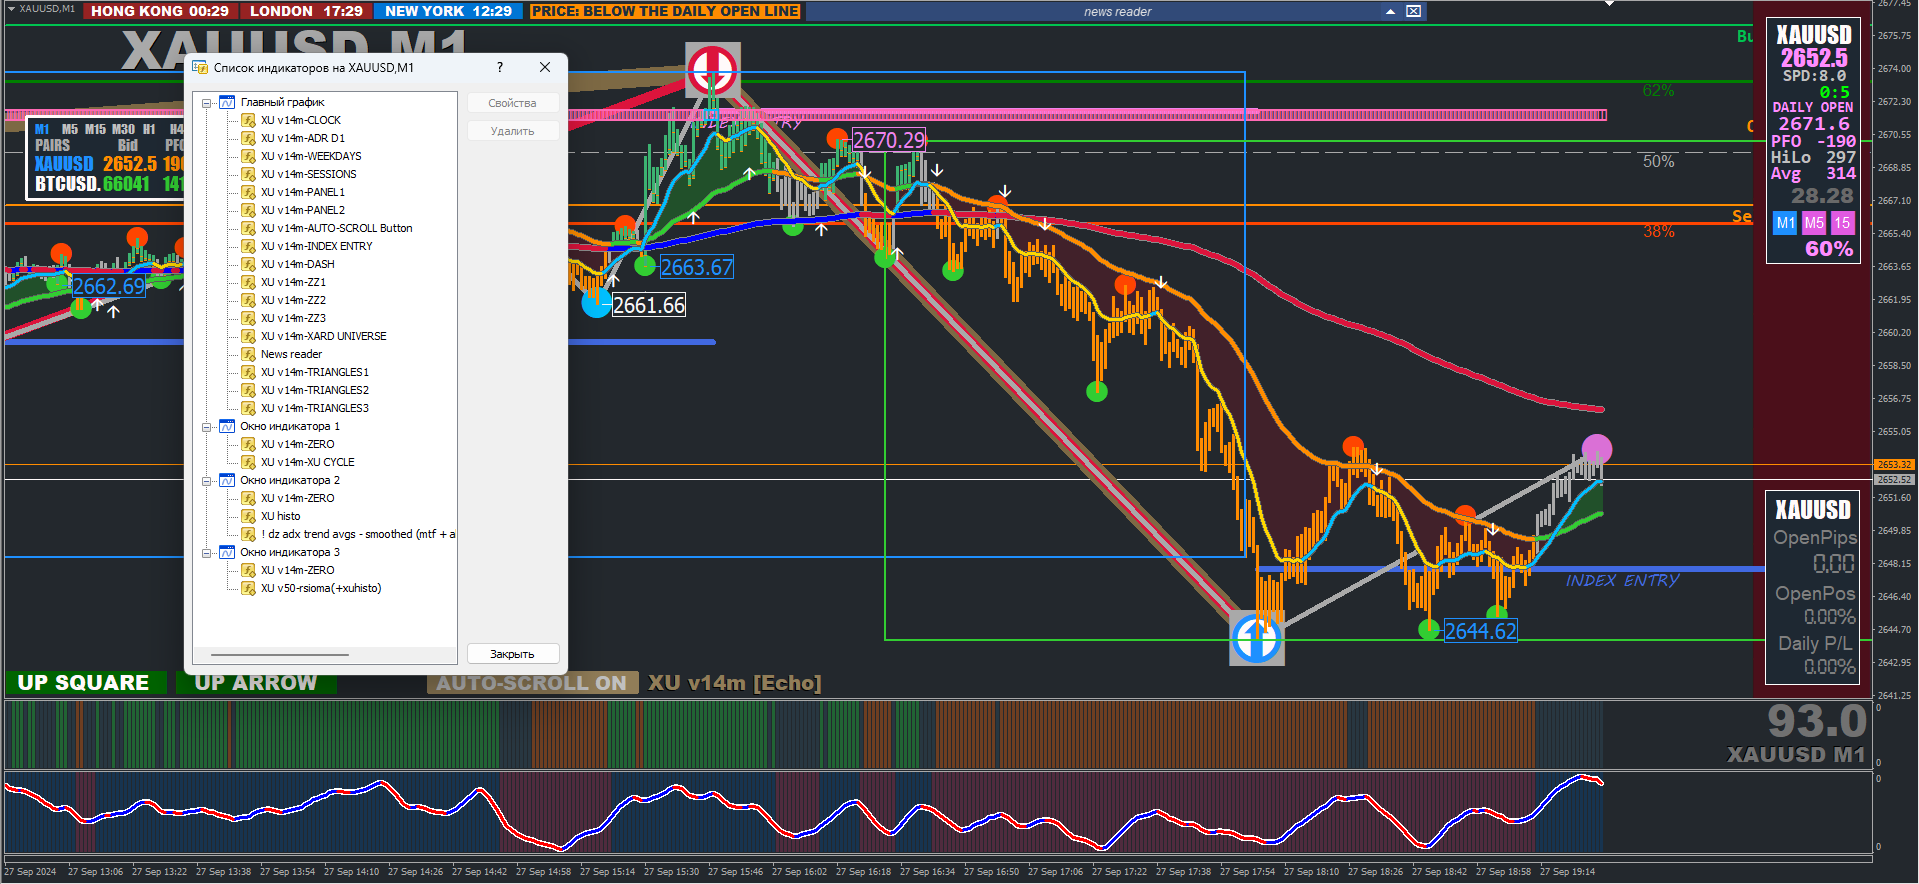Click the news reader X box icon
1919x884 pixels.
point(1413,11)
